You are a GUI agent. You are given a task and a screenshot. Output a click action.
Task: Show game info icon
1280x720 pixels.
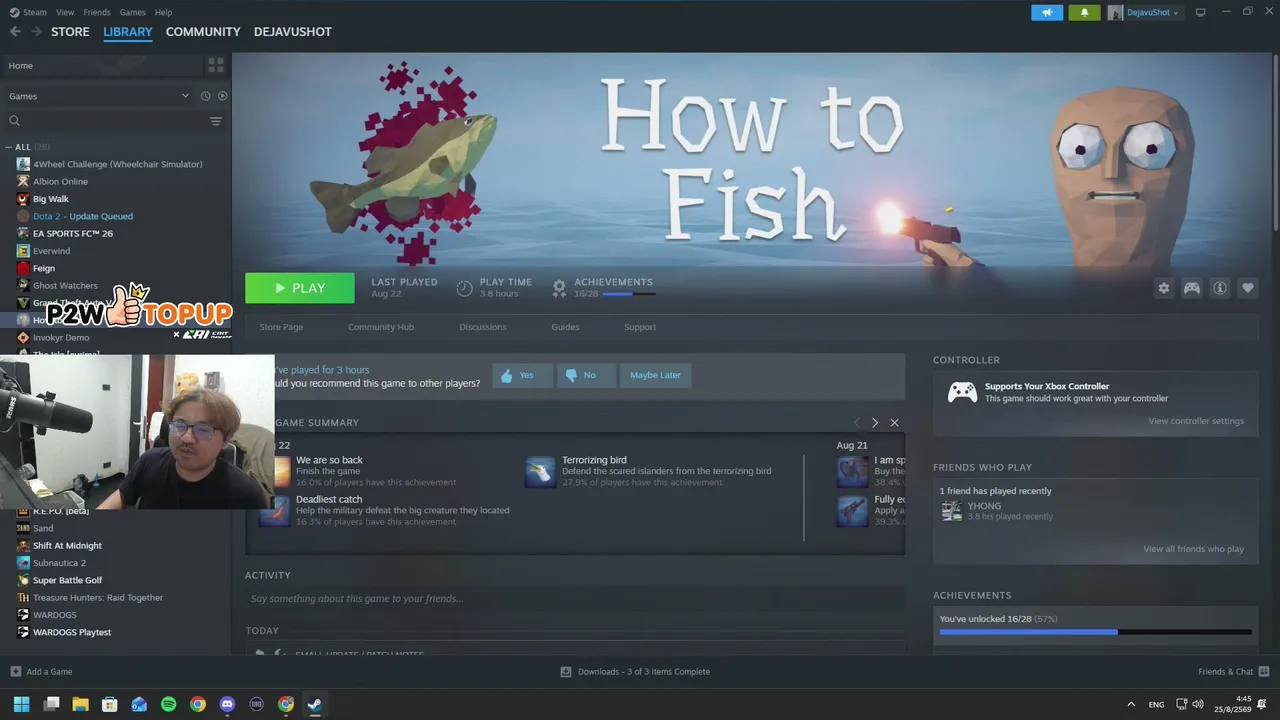click(x=1220, y=288)
